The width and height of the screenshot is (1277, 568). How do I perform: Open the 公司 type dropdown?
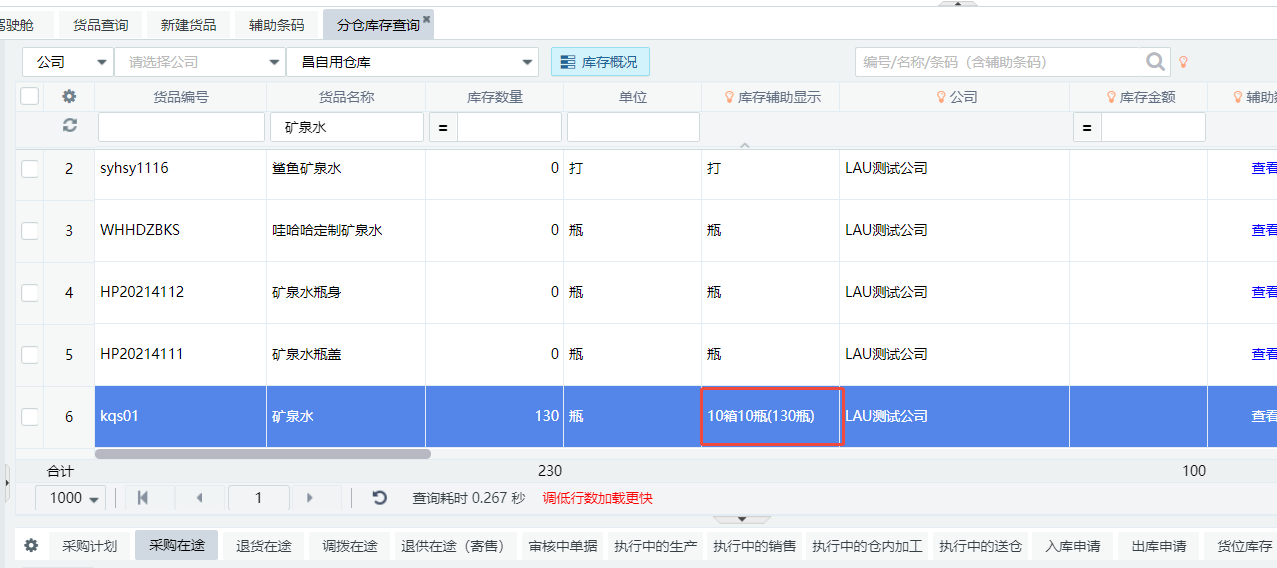tap(68, 62)
